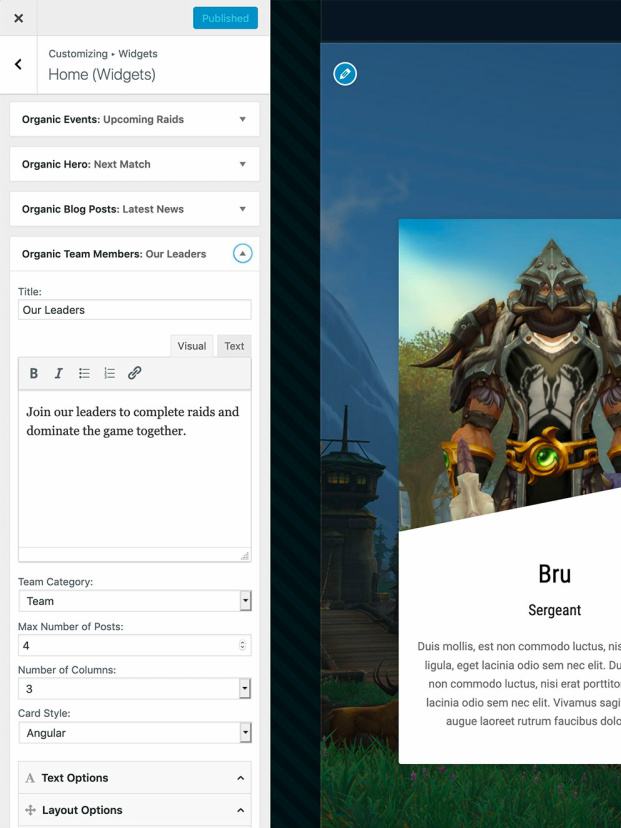Screen dimensions: 621x828
Task: Insert a bulleted list
Action: pyautogui.click(x=84, y=373)
